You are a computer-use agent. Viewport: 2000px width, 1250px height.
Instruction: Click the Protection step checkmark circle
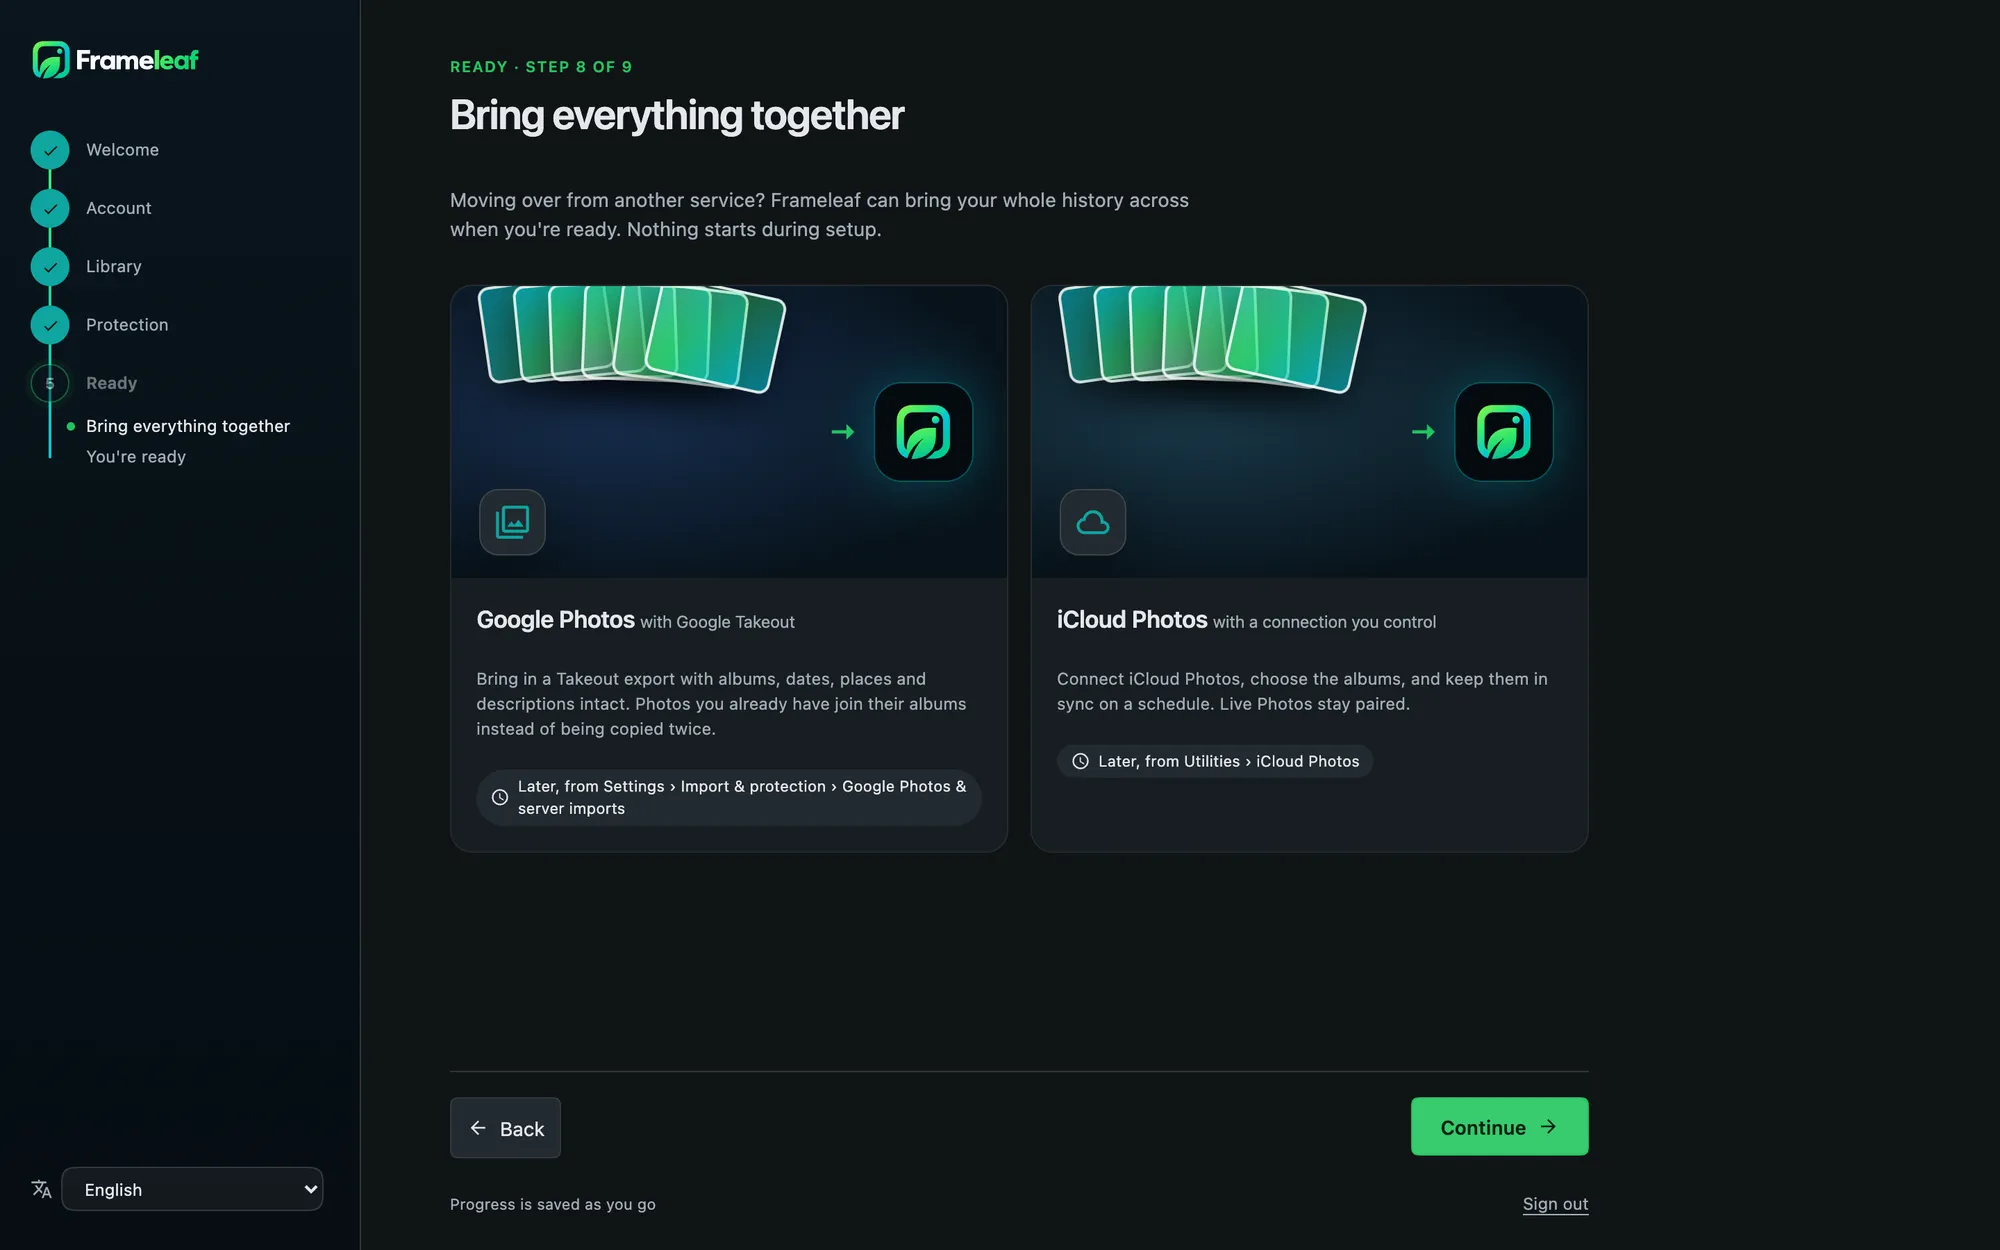pos(50,325)
